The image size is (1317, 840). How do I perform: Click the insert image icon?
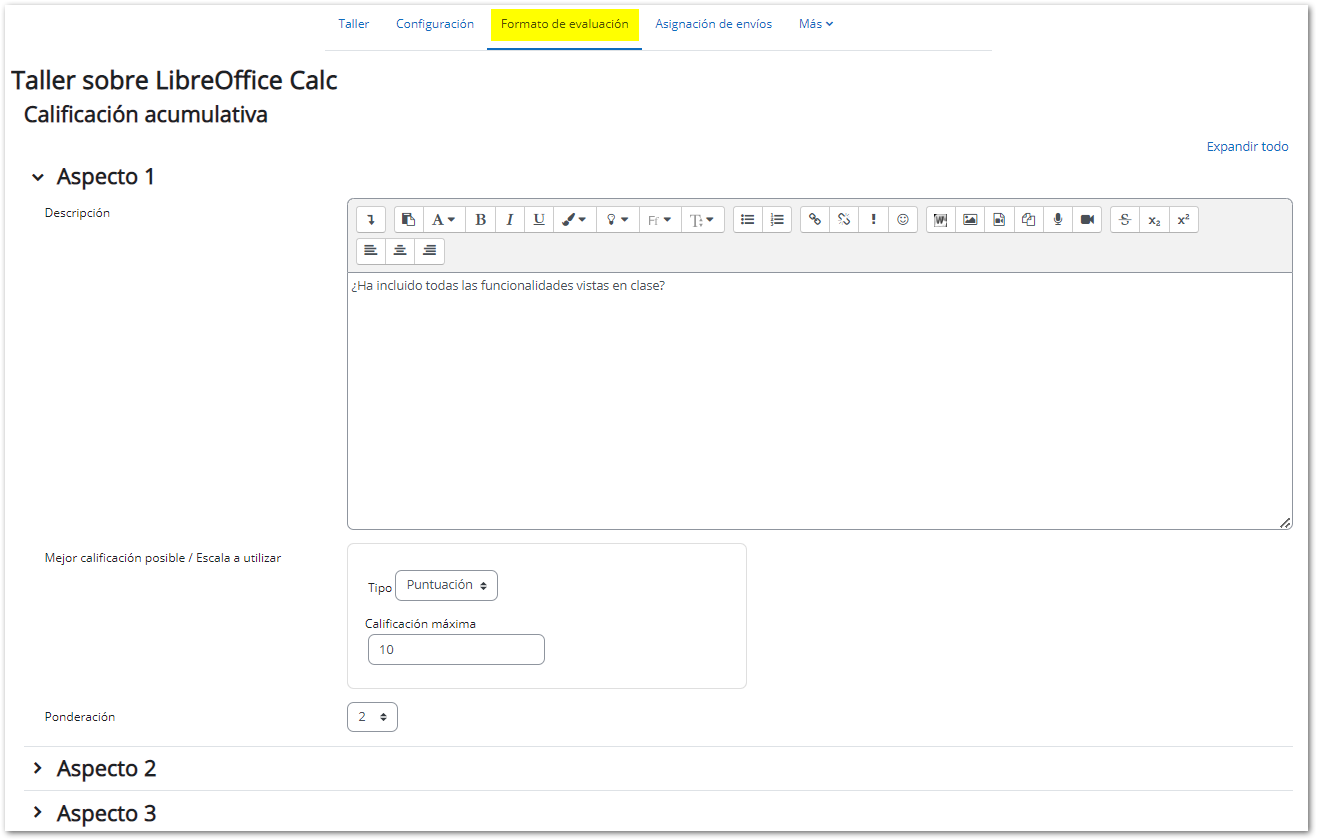pyautogui.click(x=970, y=220)
